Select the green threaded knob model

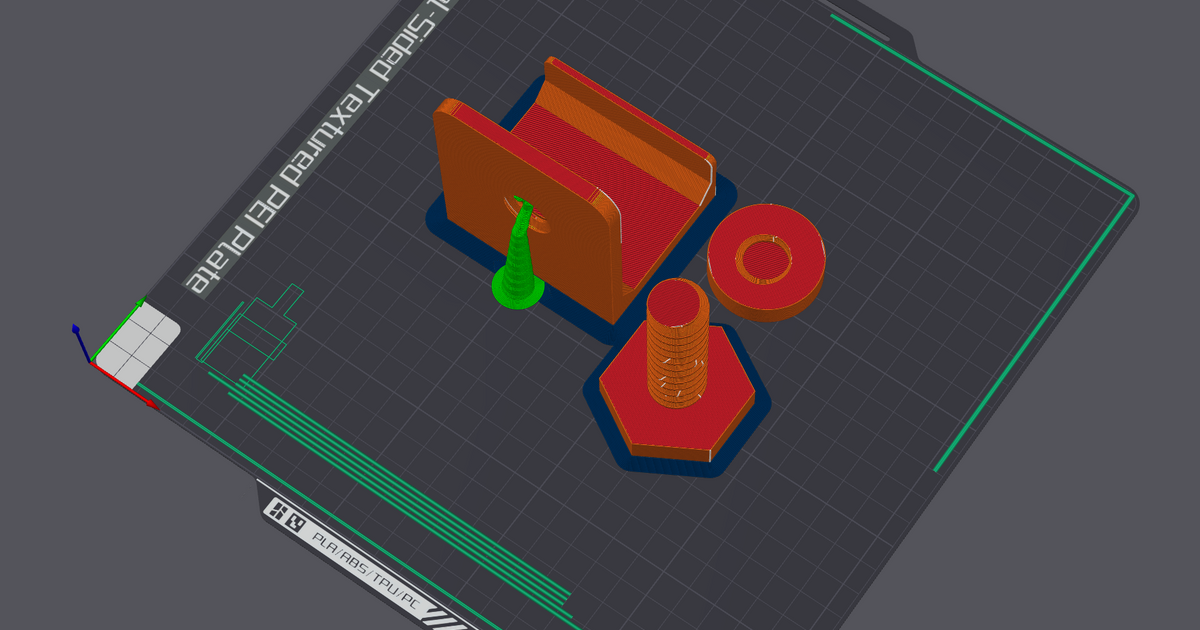[x=518, y=262]
